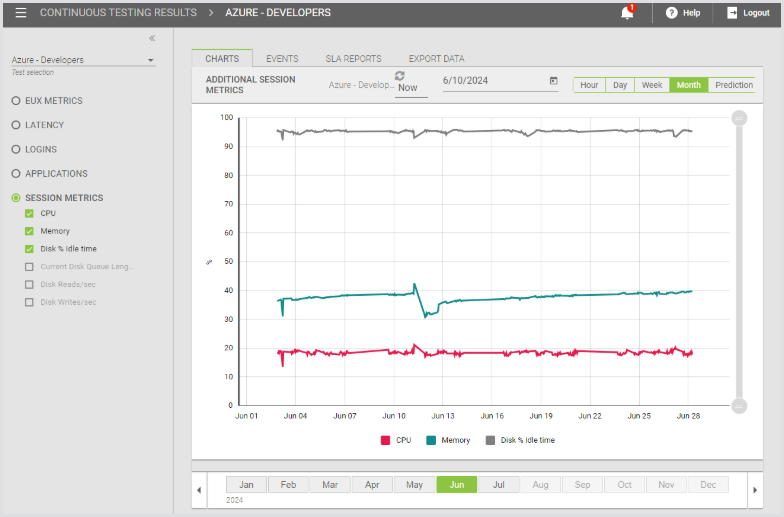Open the Azure - Developers test dropdown
Viewport: 784px width, 517px height.
point(150,60)
